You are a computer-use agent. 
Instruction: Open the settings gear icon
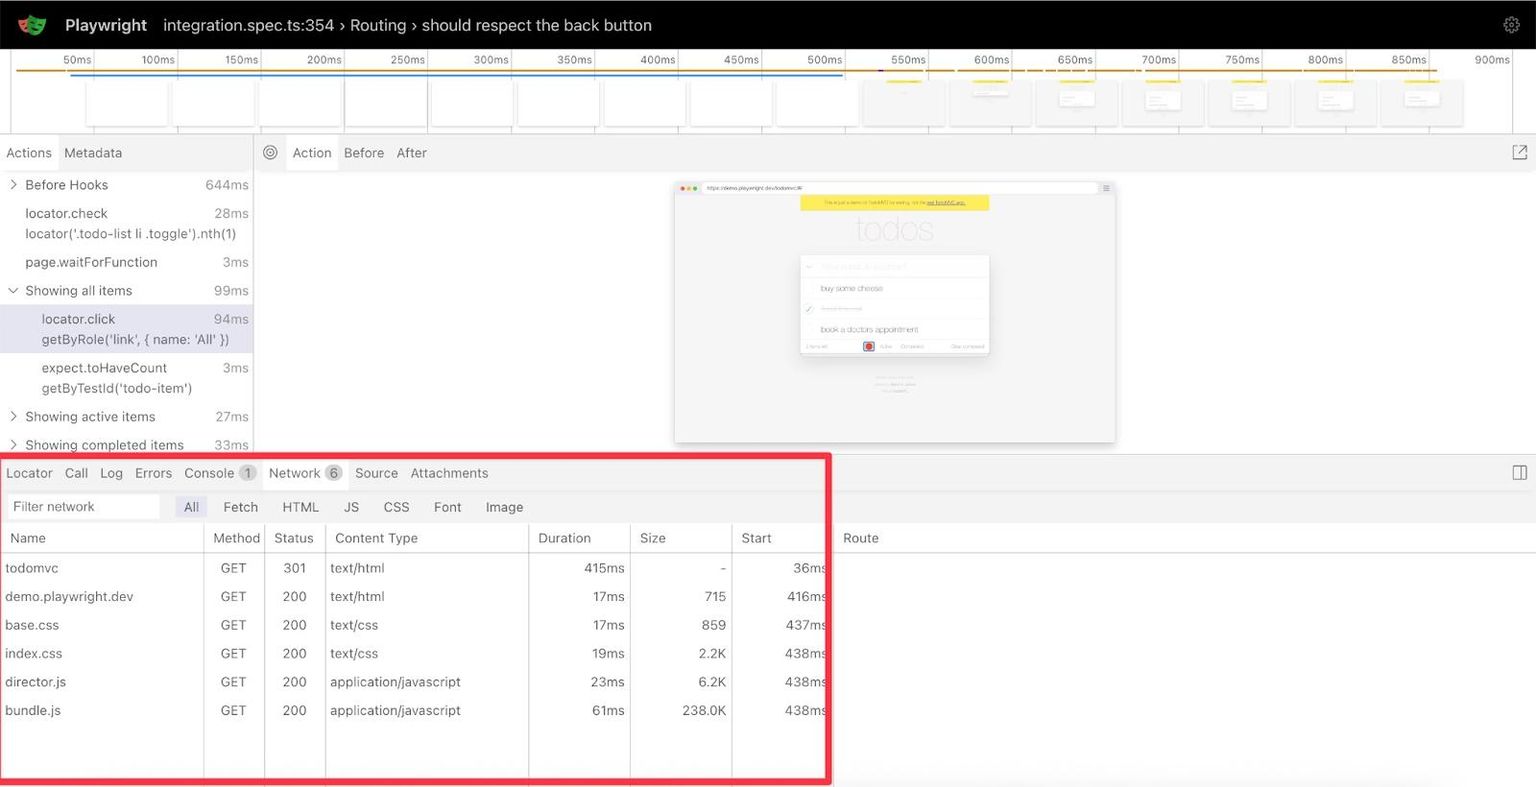click(x=1511, y=25)
